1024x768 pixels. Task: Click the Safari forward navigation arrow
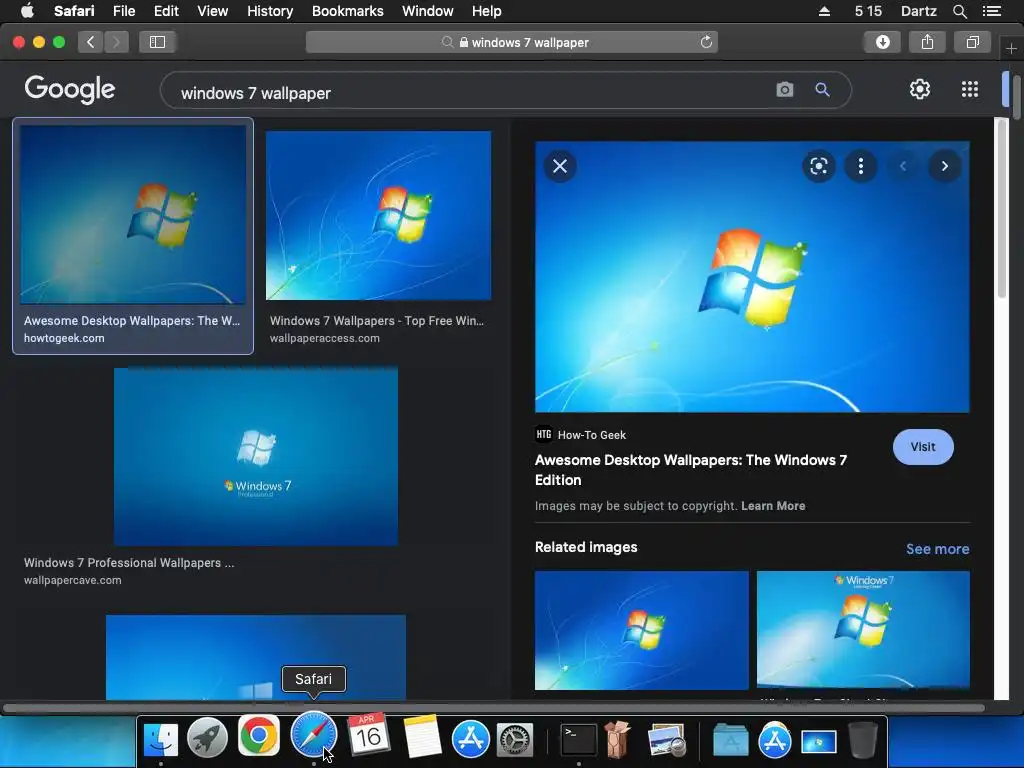point(116,42)
